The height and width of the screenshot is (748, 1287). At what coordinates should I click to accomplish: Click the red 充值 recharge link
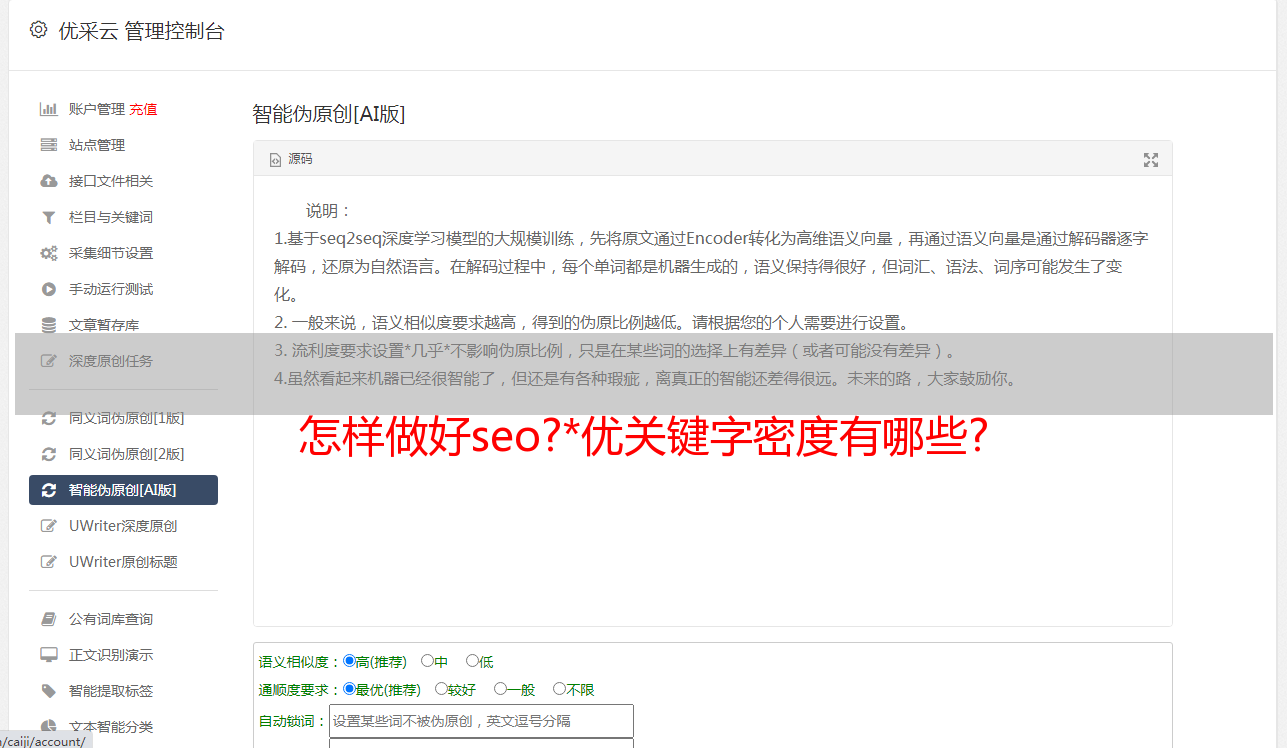143,109
